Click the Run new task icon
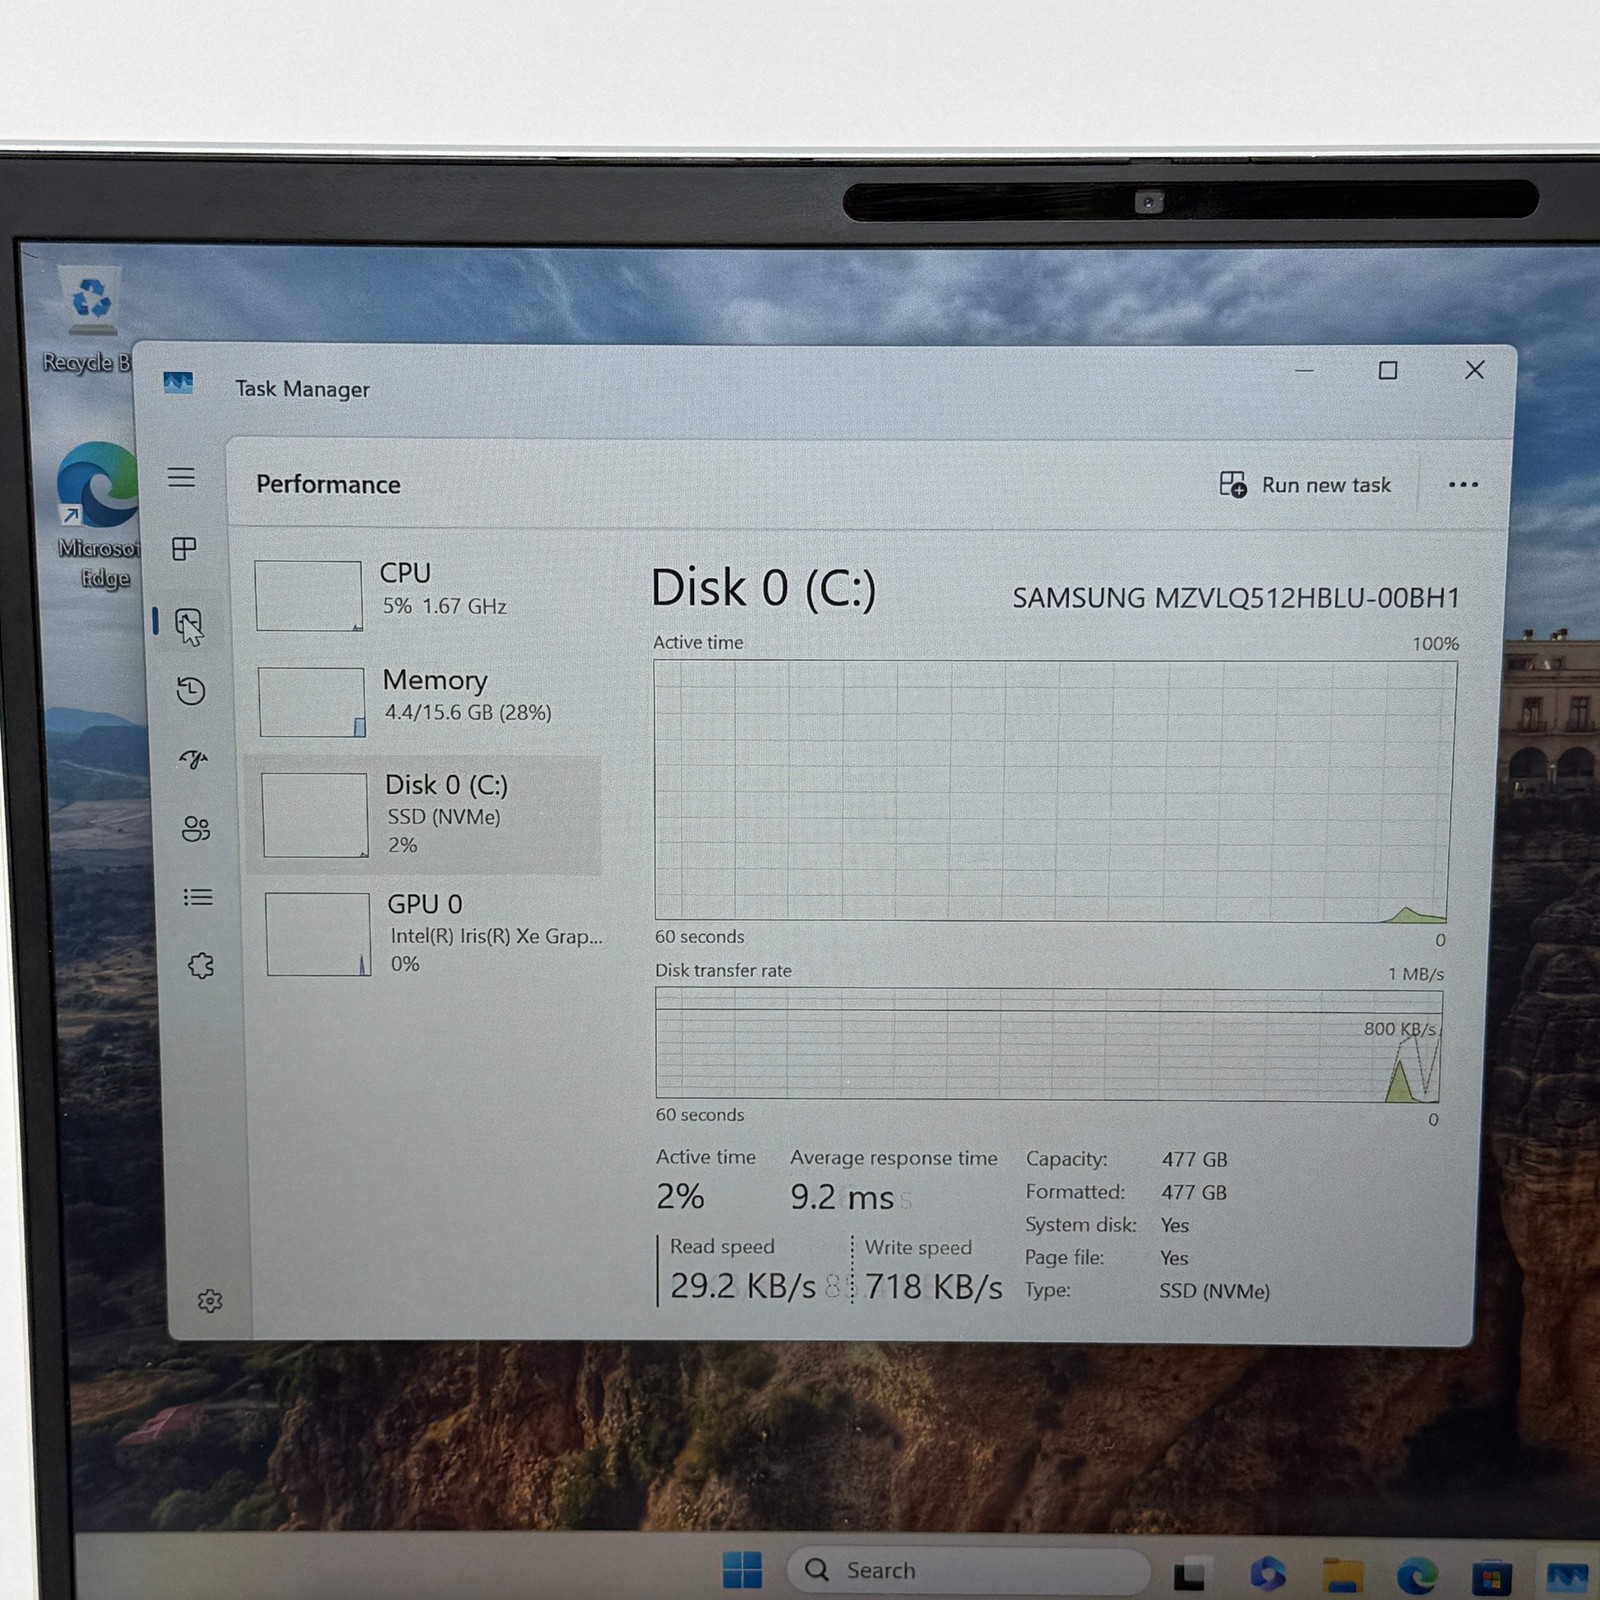The height and width of the screenshot is (1600, 1600). (x=1233, y=485)
